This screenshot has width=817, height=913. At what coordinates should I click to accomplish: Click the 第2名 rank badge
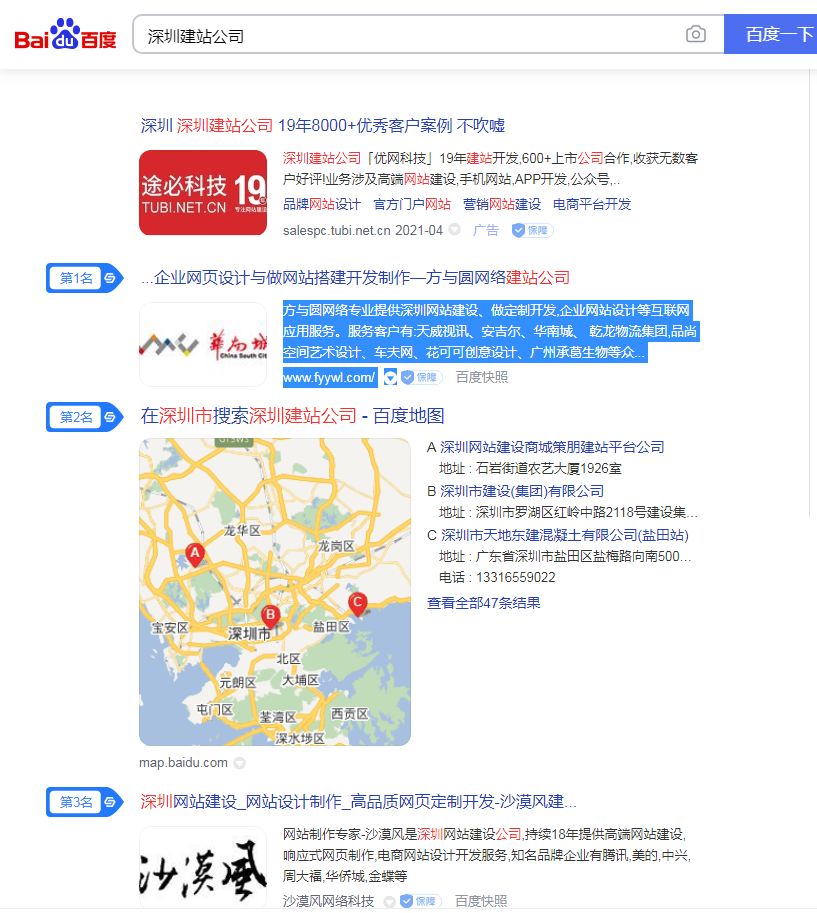83,417
